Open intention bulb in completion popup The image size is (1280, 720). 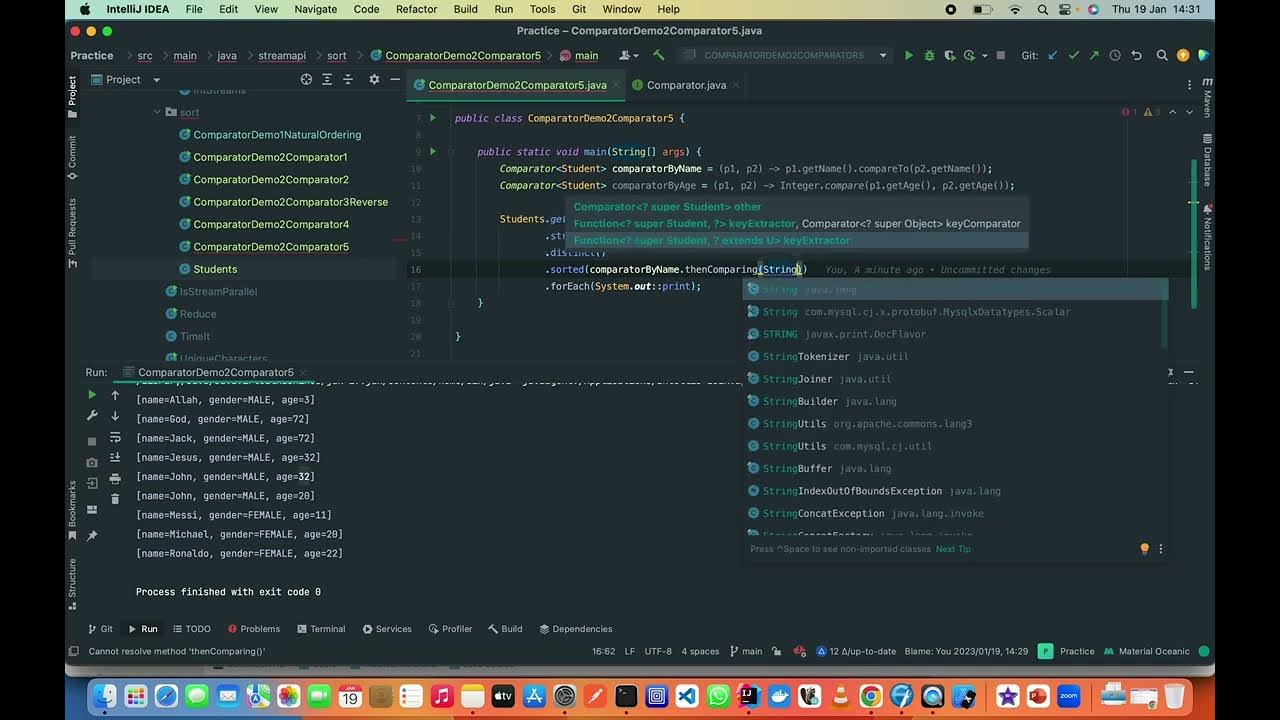(x=1145, y=549)
